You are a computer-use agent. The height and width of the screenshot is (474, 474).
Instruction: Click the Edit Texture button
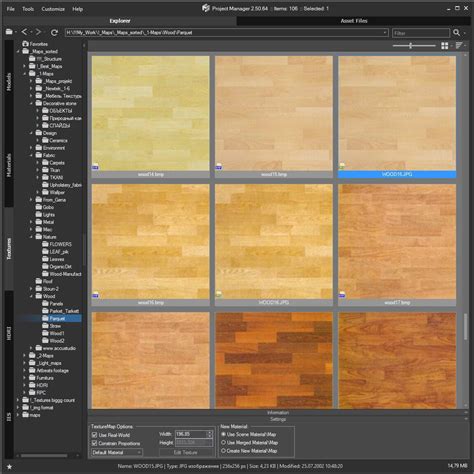(x=186, y=452)
